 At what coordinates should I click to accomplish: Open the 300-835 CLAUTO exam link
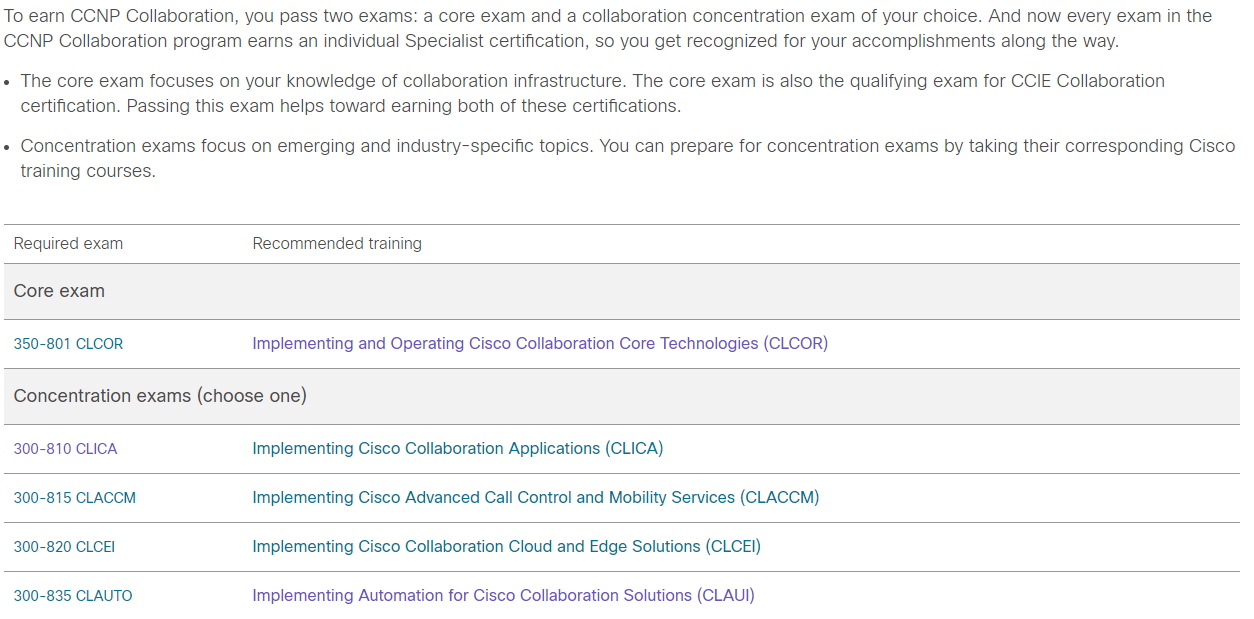[73, 596]
